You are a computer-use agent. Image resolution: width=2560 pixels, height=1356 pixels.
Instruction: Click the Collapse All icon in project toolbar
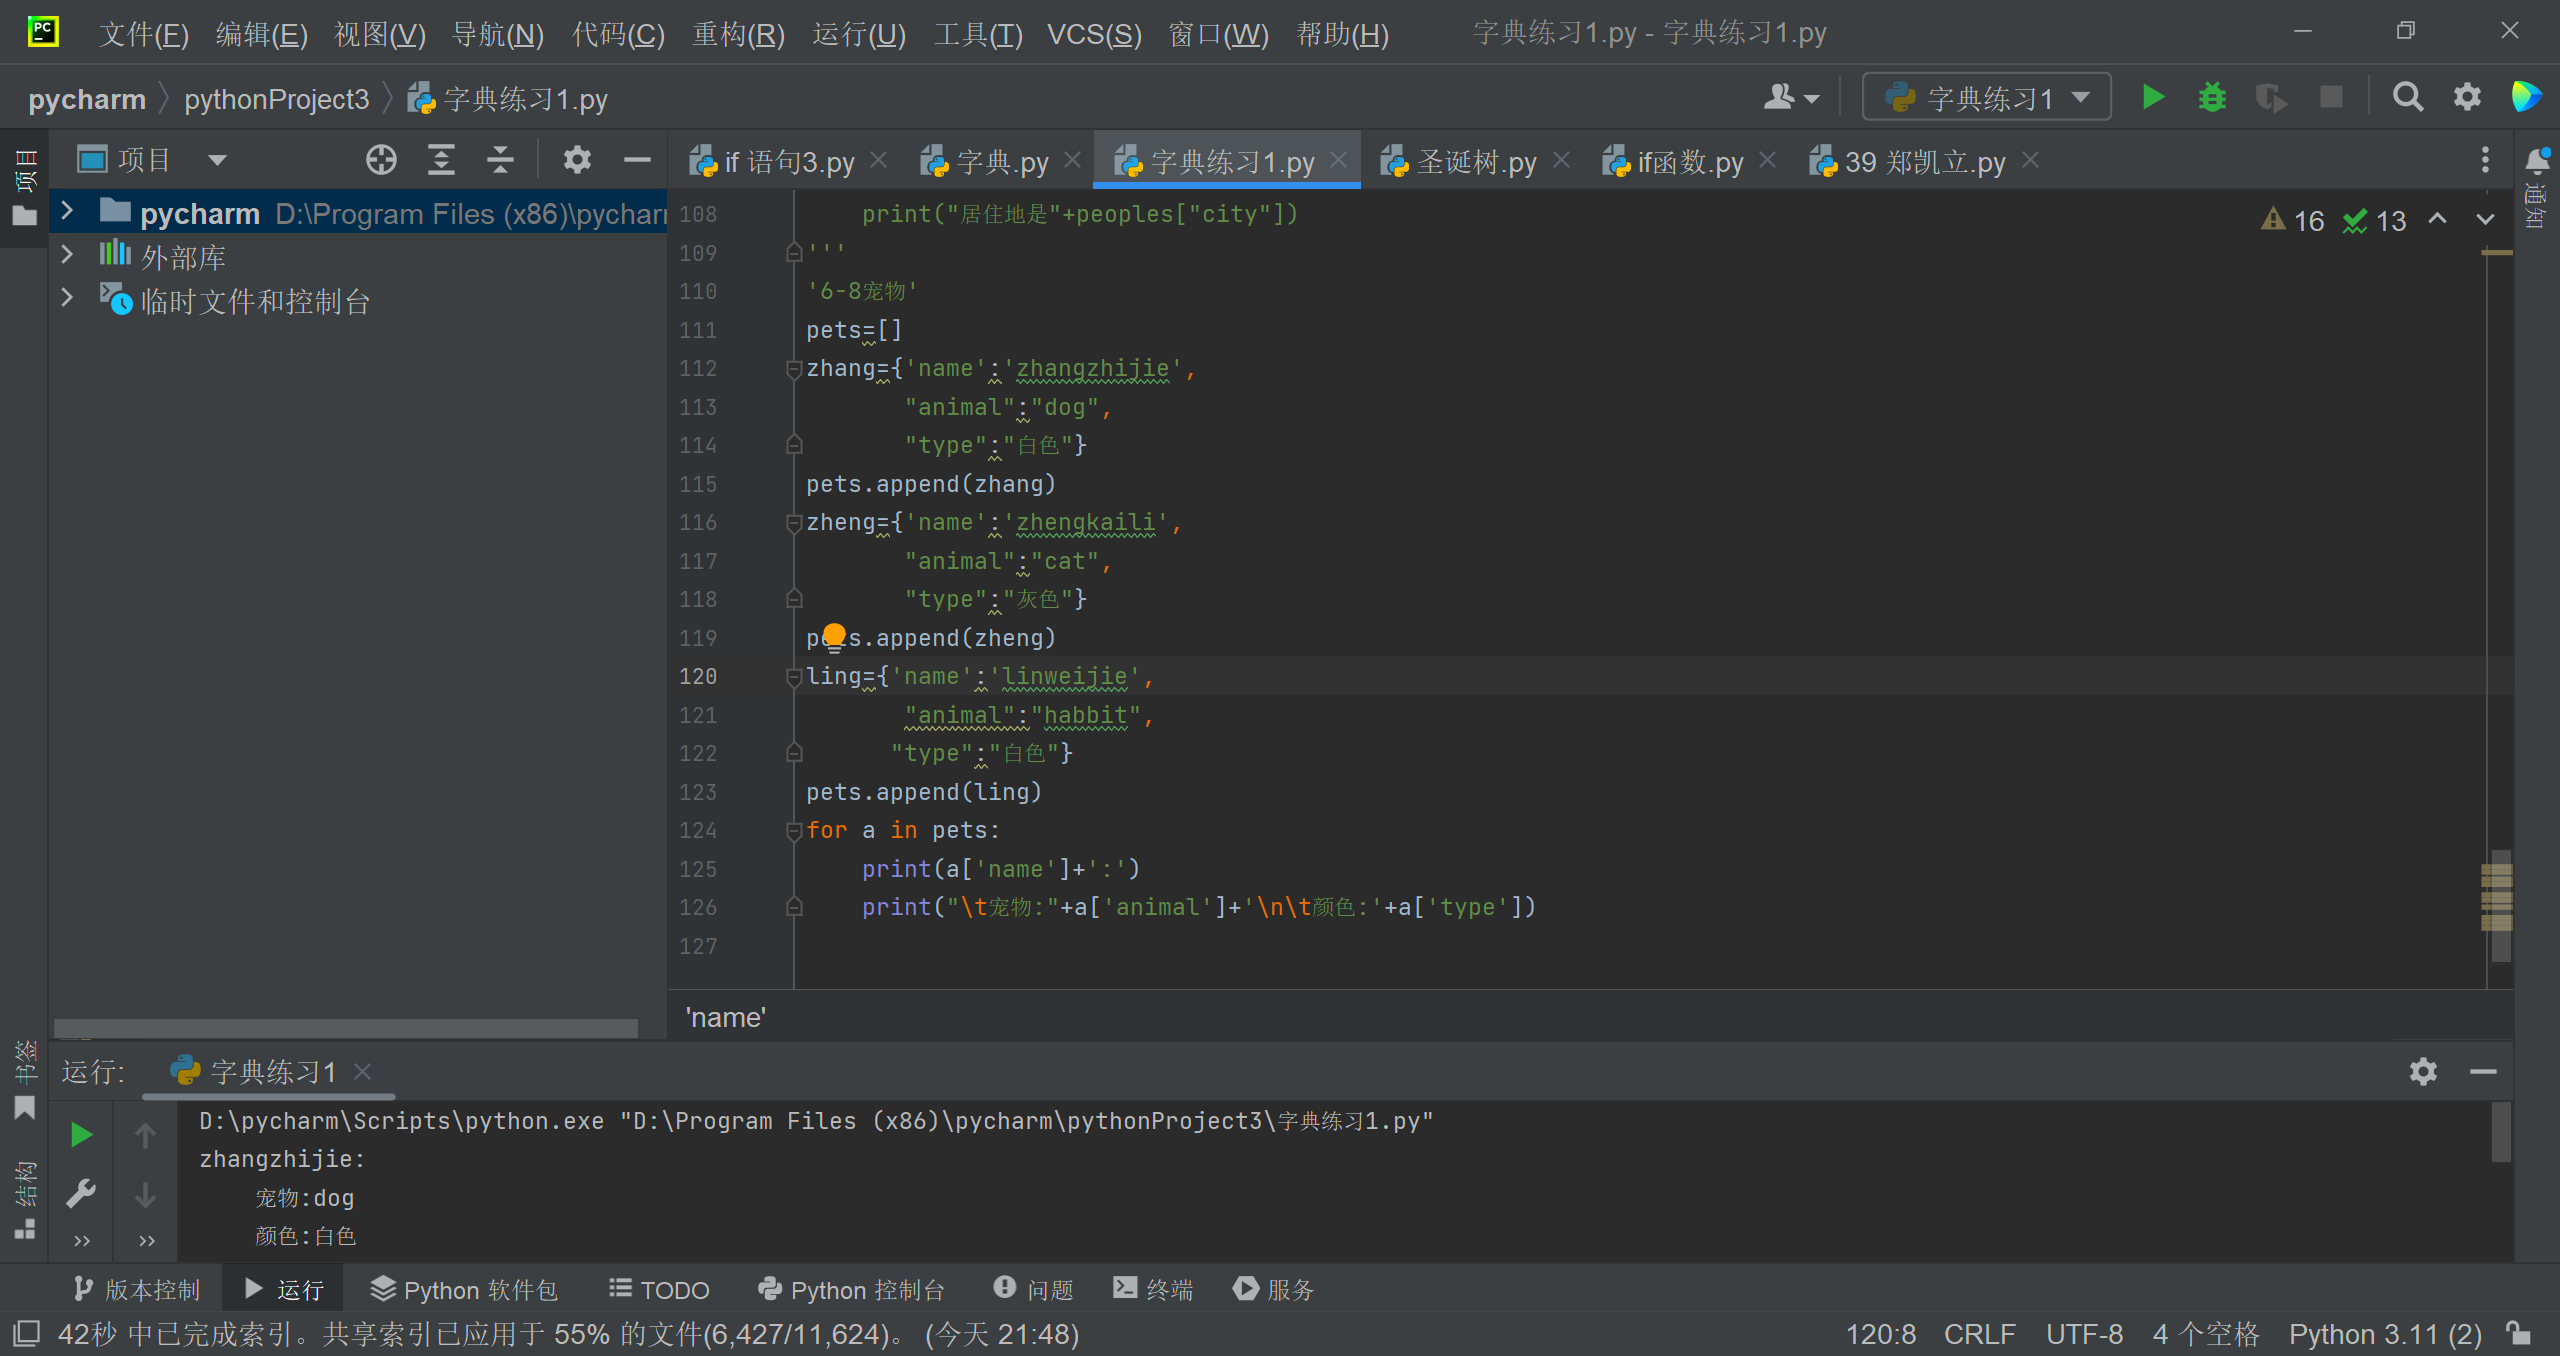tap(500, 160)
